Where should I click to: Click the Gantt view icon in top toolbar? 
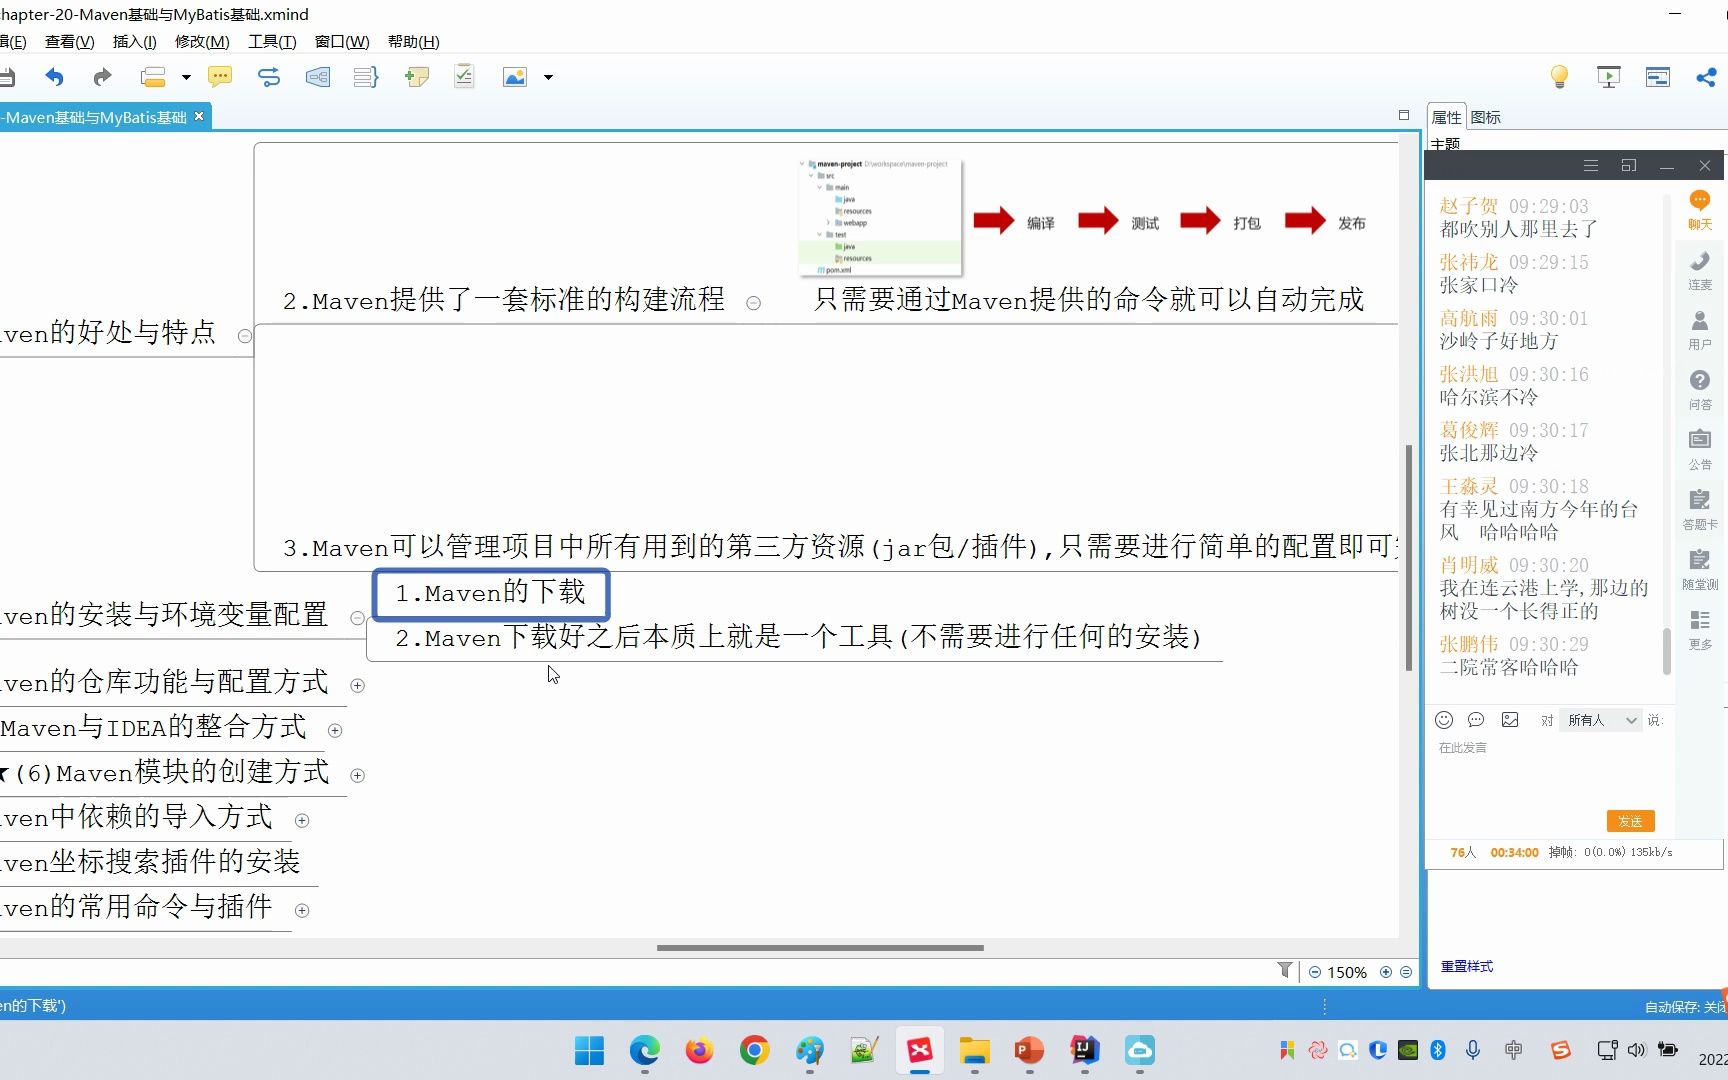(x=1658, y=77)
